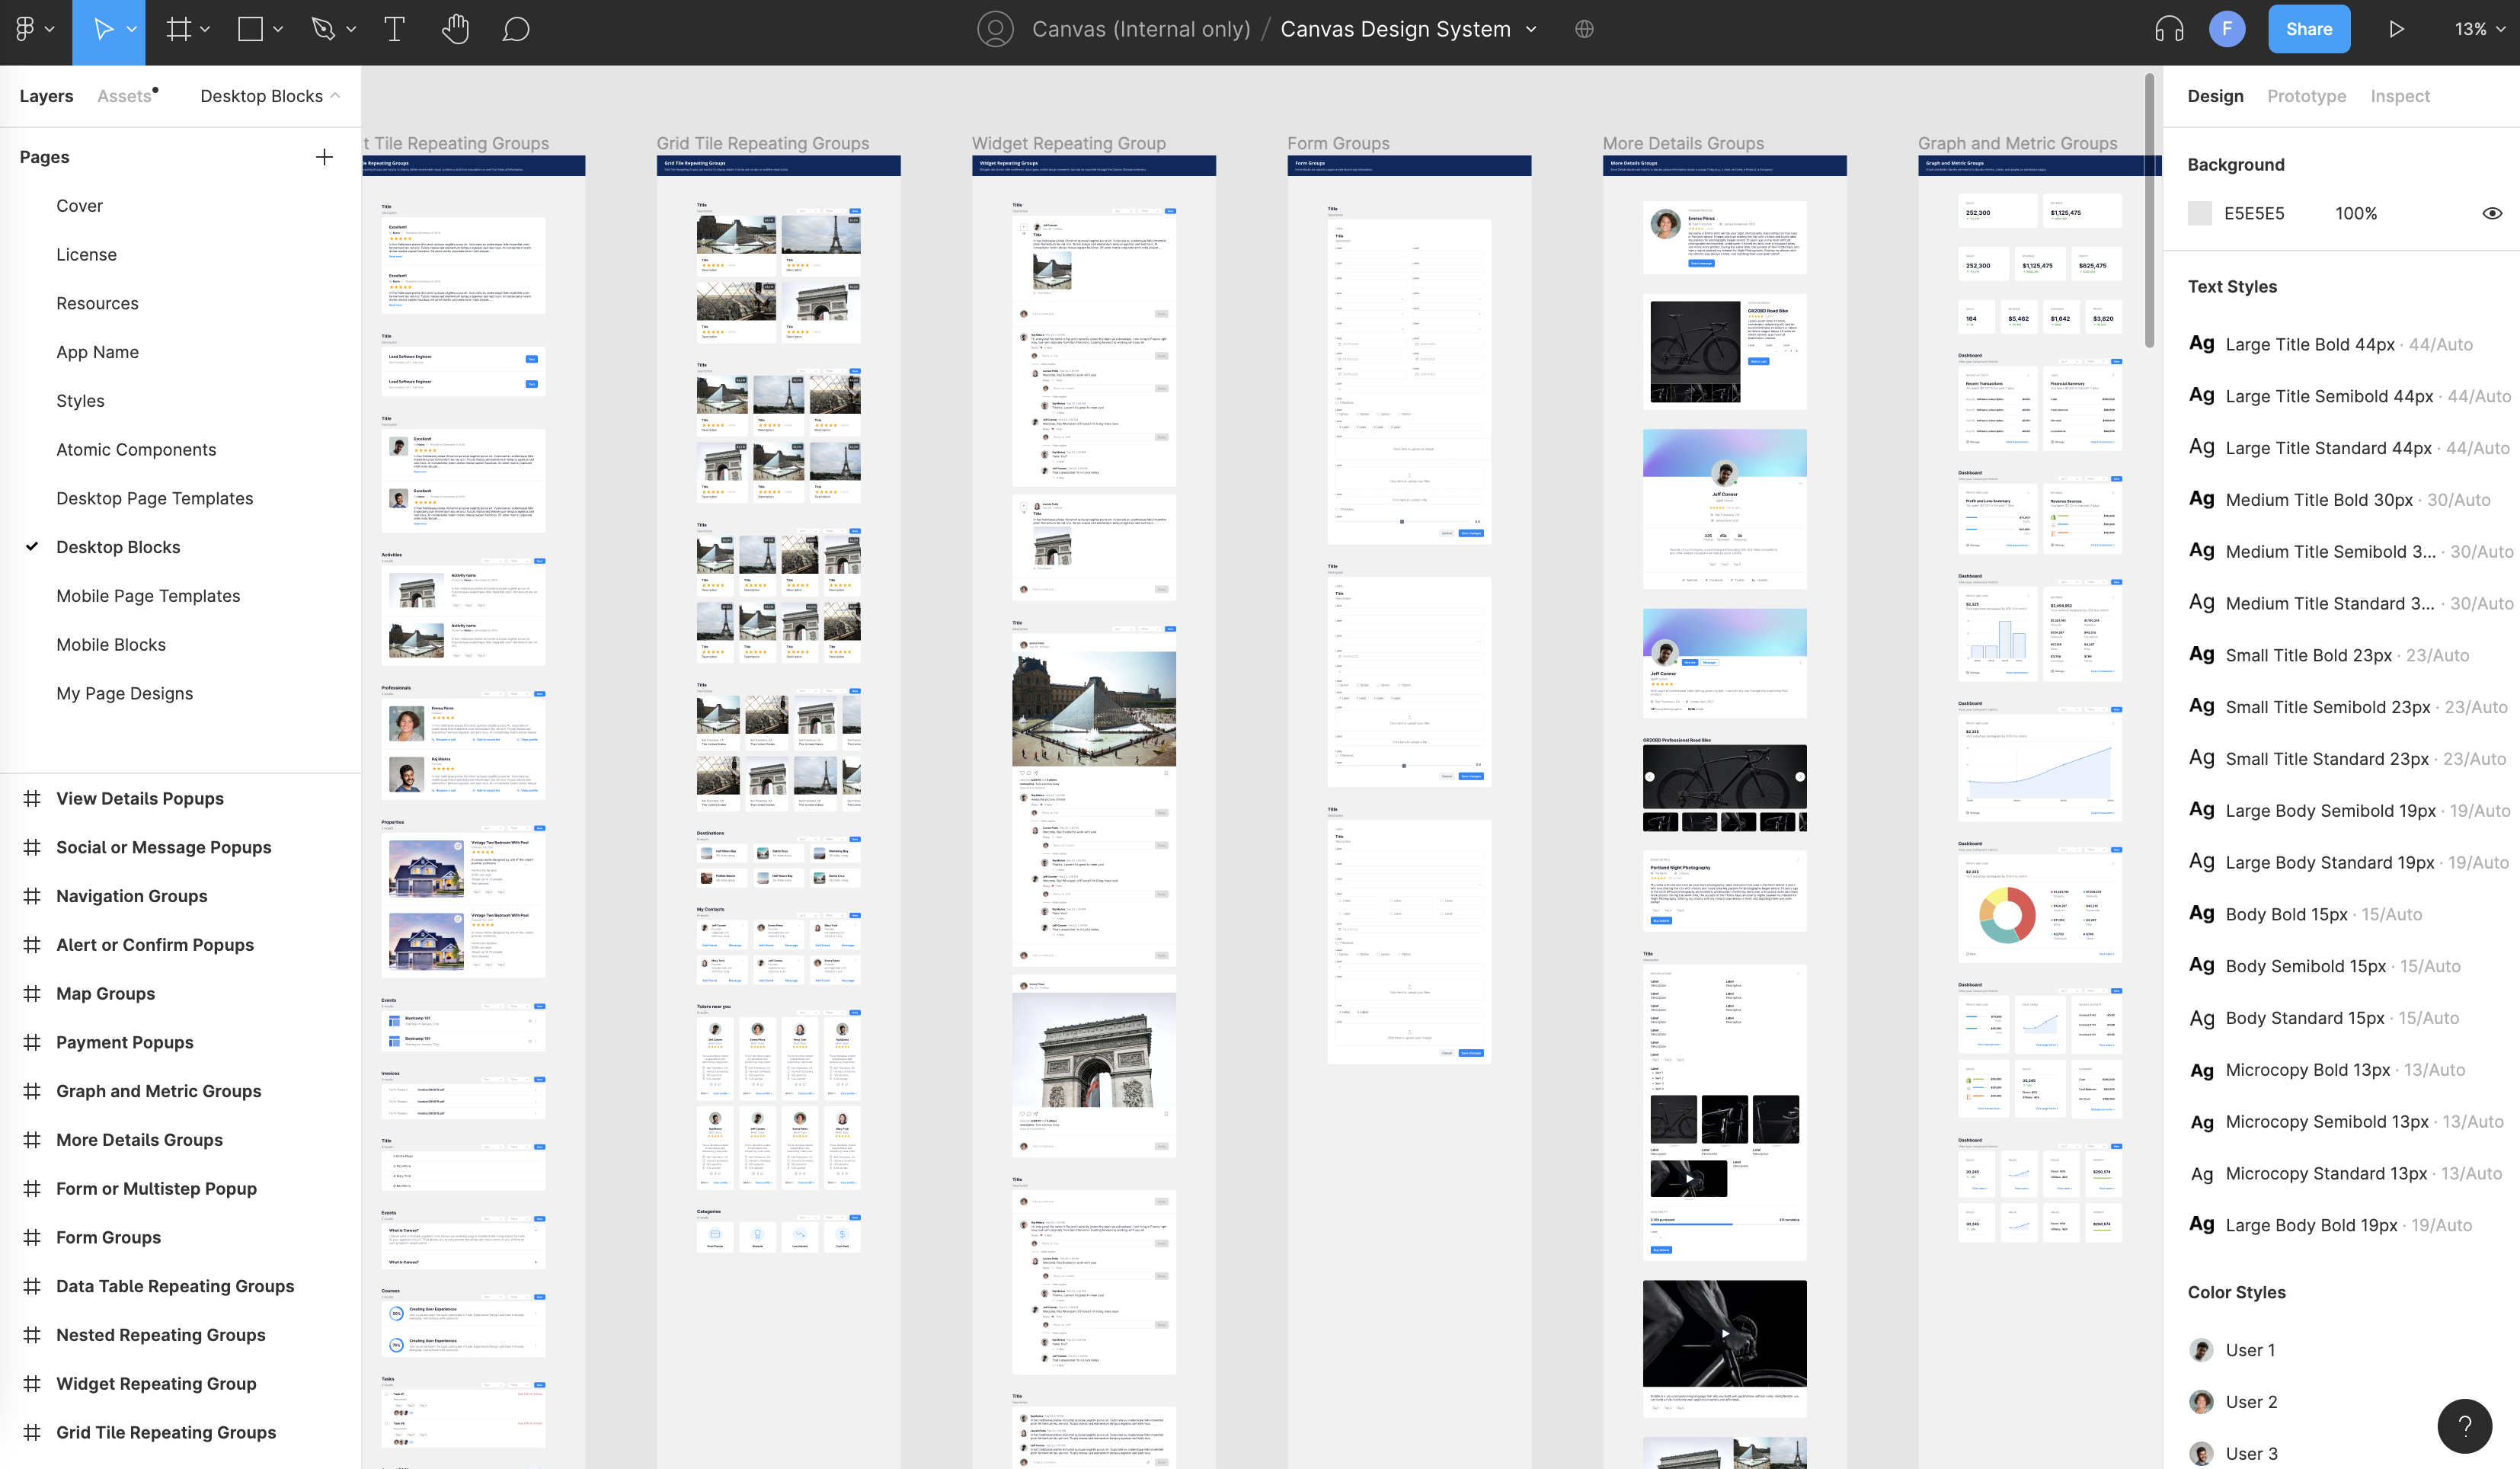This screenshot has height=1469, width=2520.
Task: Select the Frame tool
Action: pyautogui.click(x=178, y=29)
